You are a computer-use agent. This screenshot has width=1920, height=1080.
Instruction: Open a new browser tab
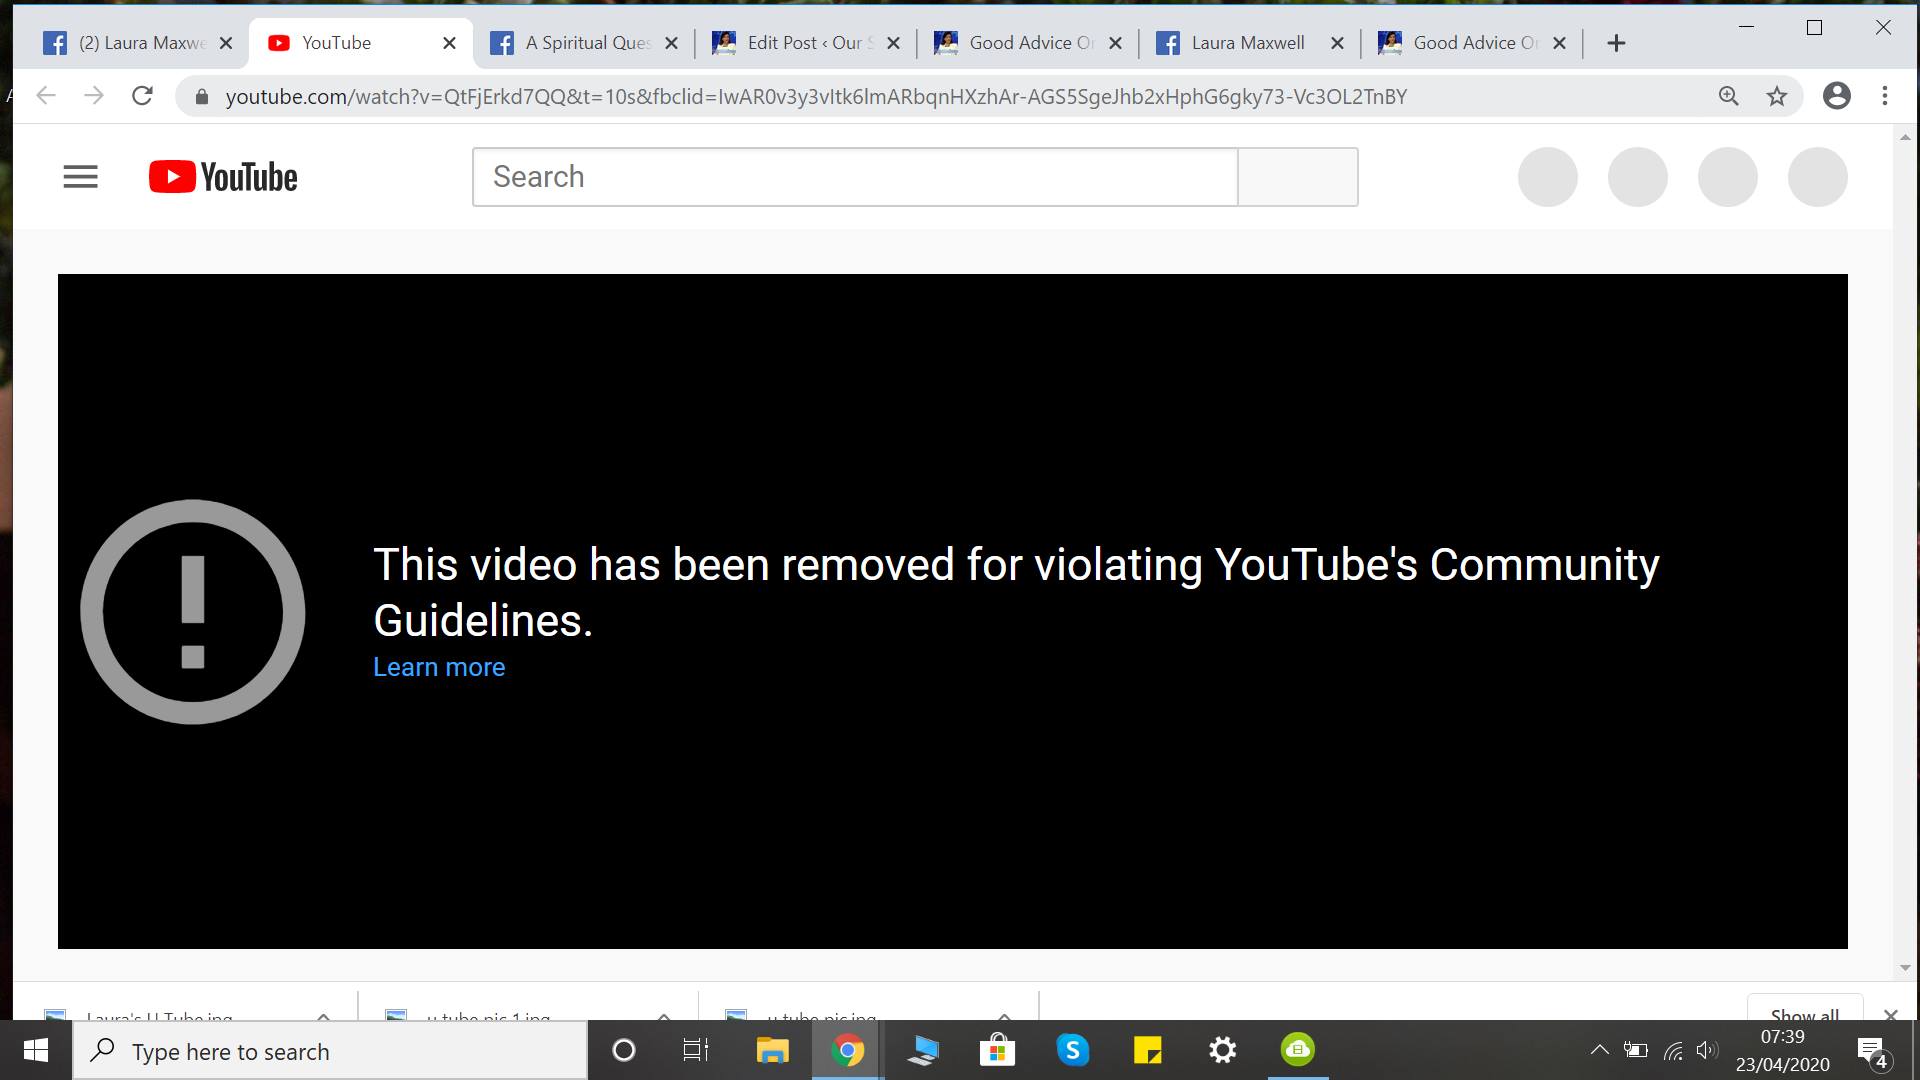coord(1616,43)
